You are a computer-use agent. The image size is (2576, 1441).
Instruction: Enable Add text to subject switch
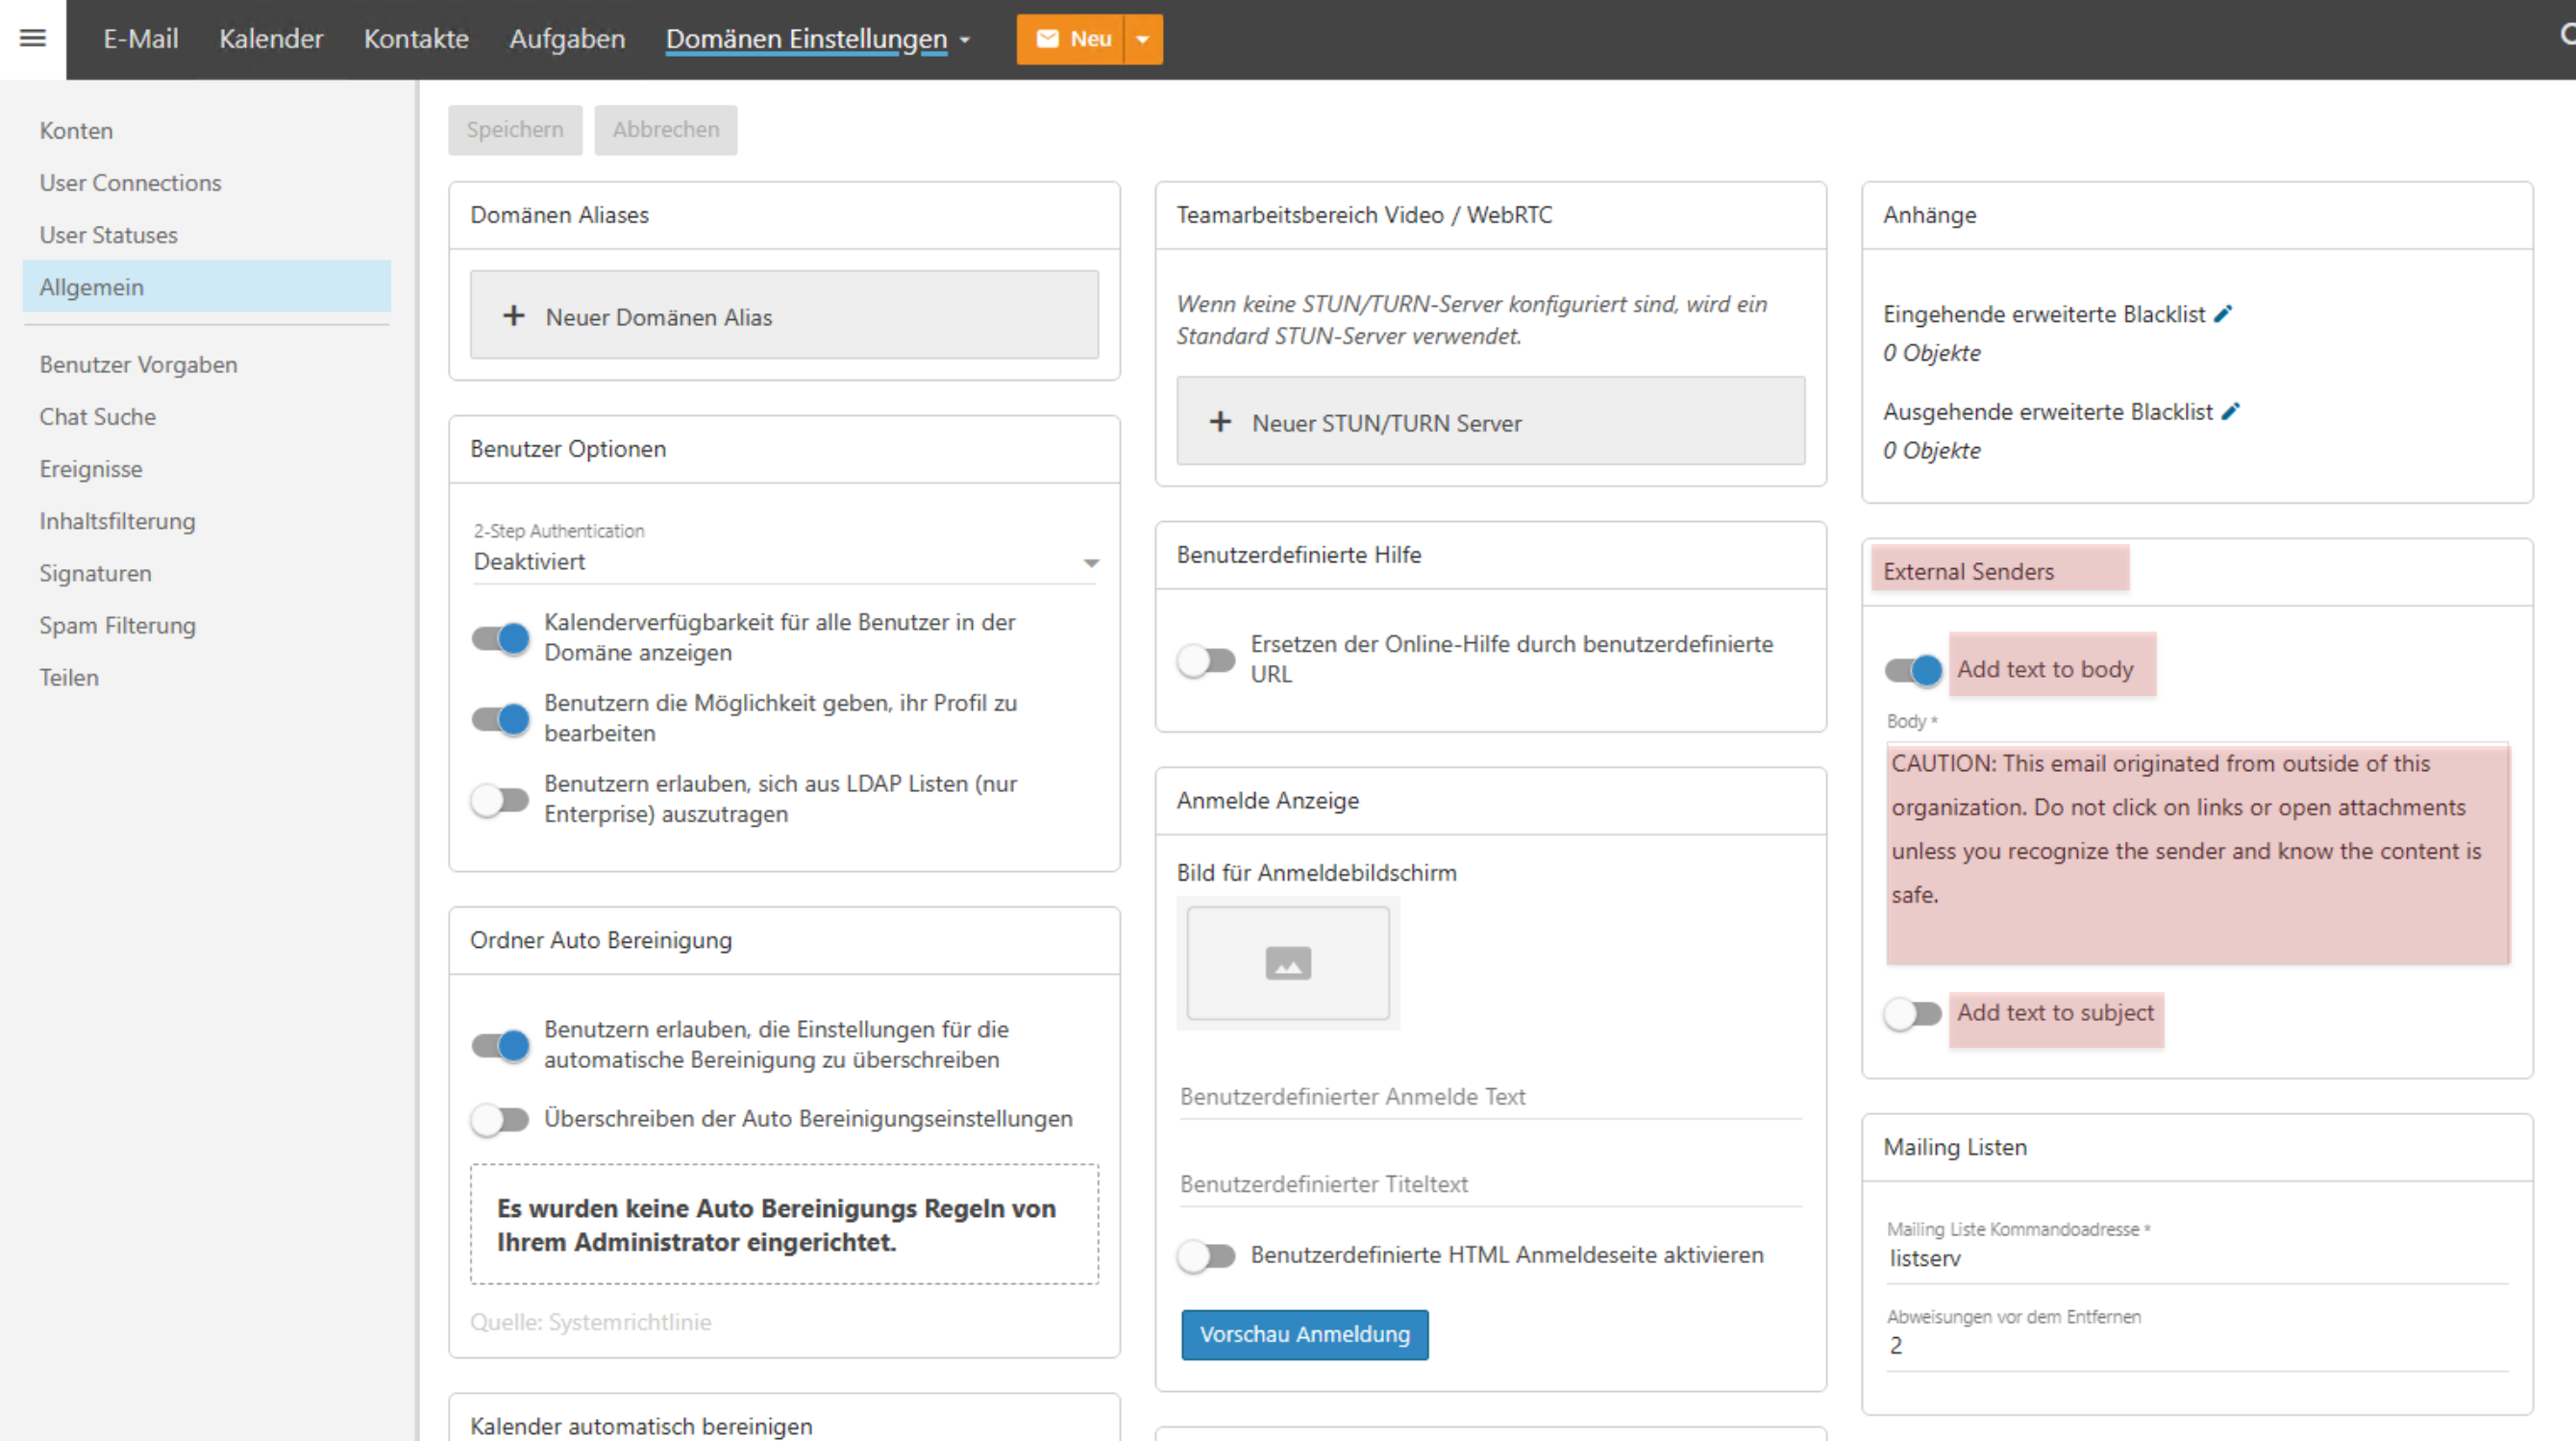point(1913,1014)
